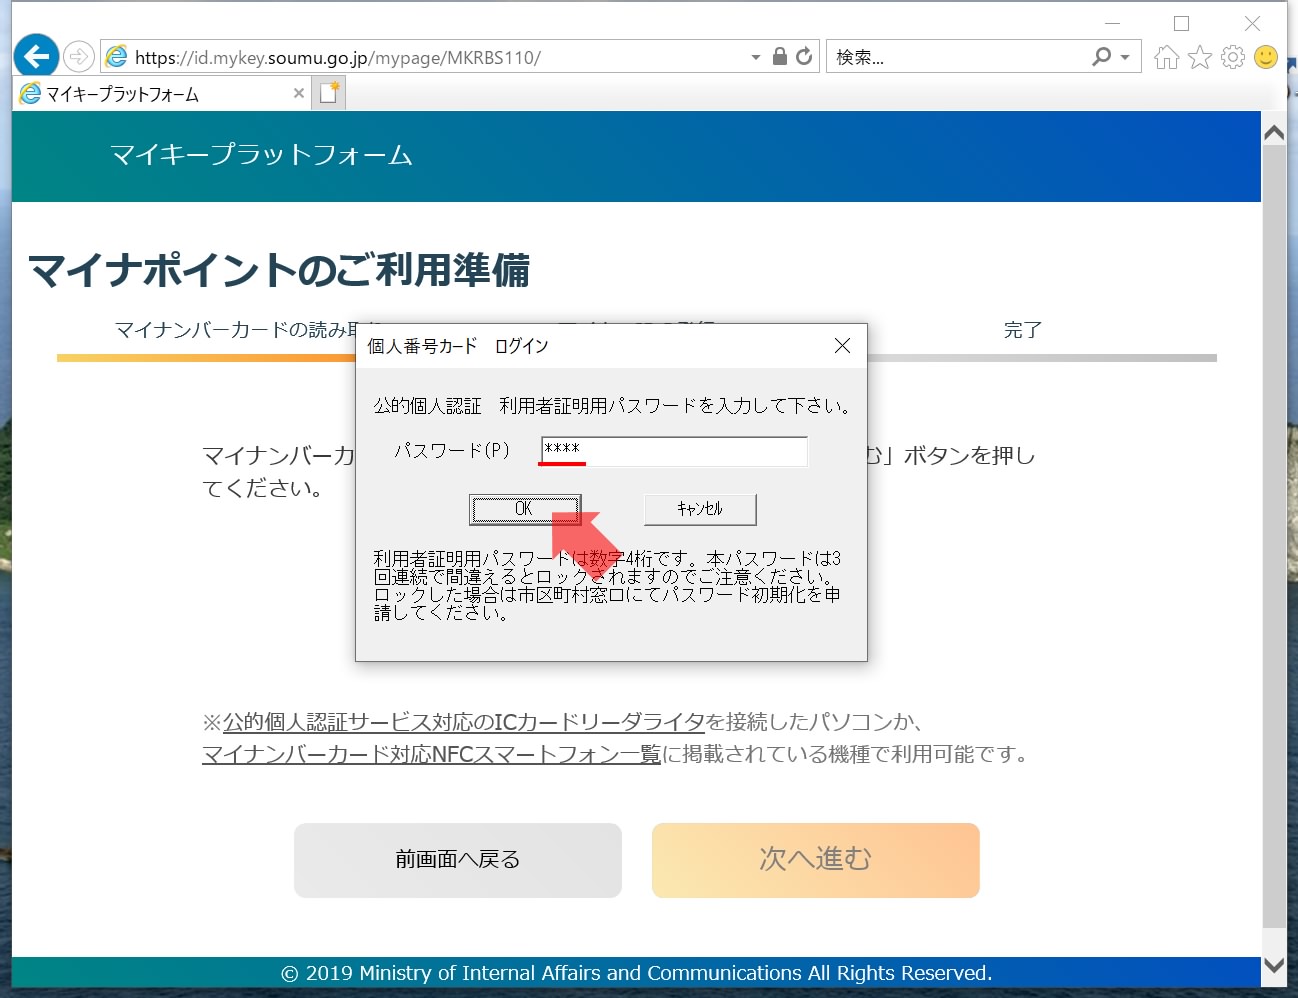
Task: Click the lock security icon in address bar
Action: click(780, 56)
